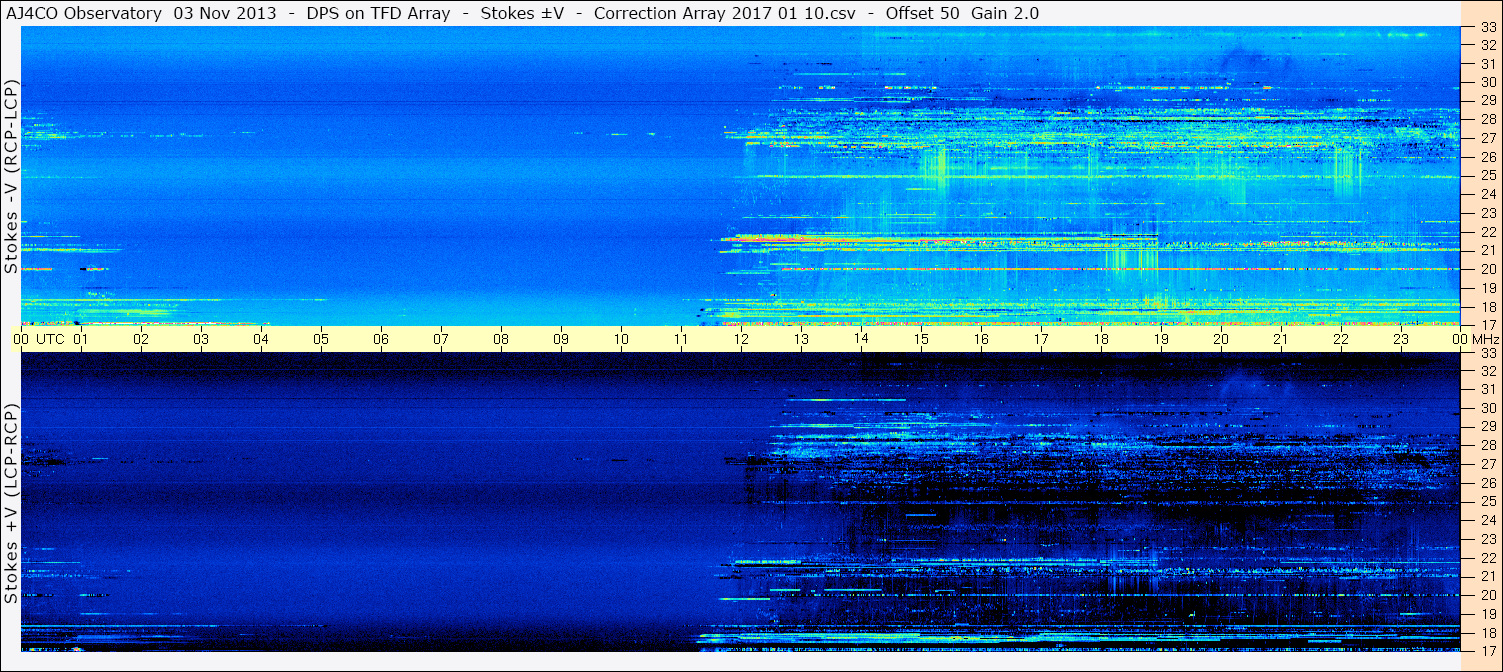Click the 'Gain 2.0' value in the header
The height and width of the screenshot is (672, 1503).
(x=1005, y=13)
